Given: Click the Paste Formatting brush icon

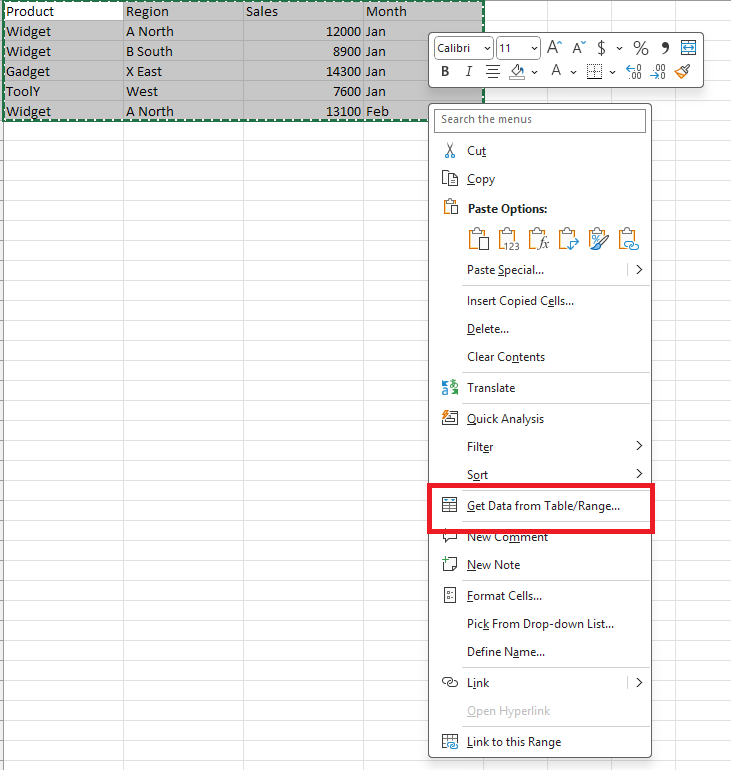Looking at the screenshot, I should (x=599, y=239).
